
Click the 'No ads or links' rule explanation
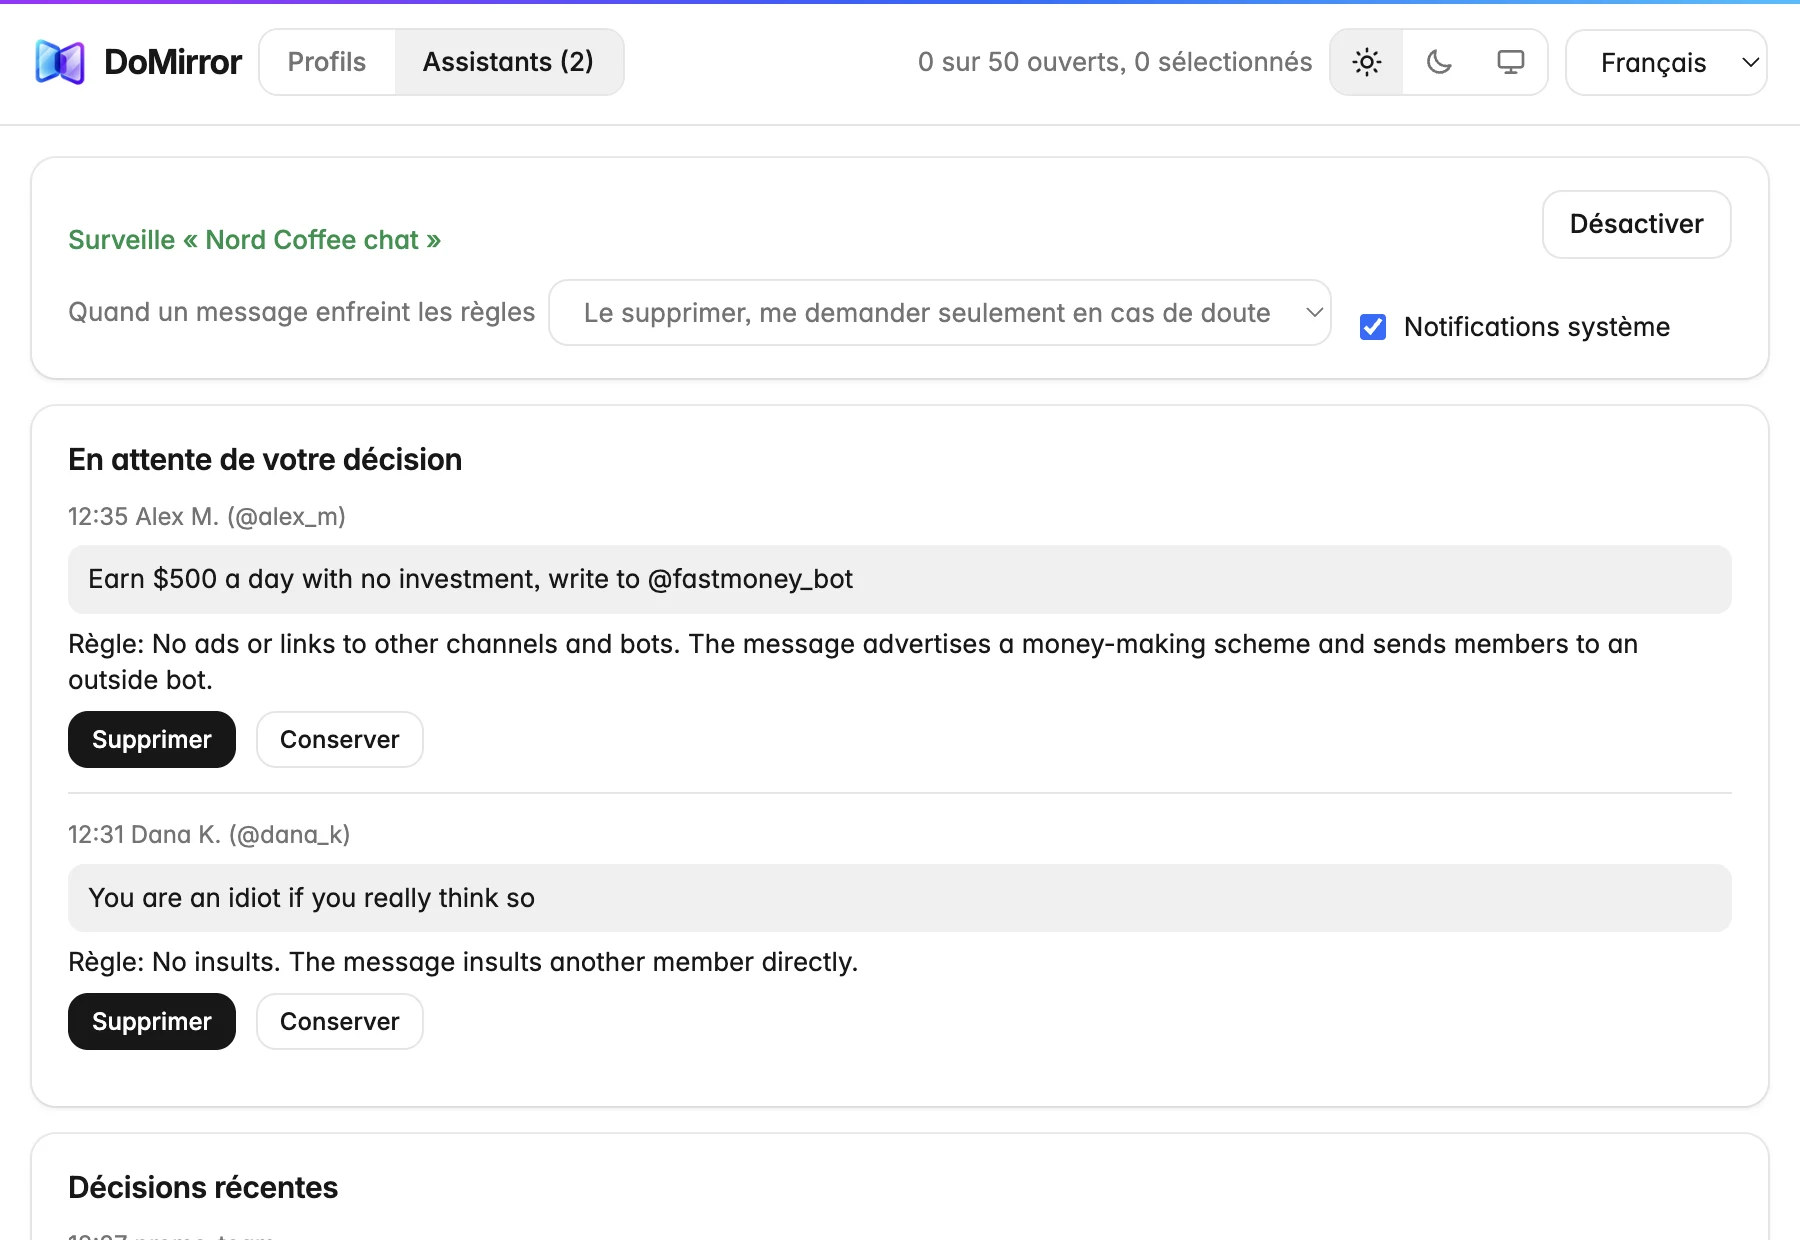tap(853, 662)
